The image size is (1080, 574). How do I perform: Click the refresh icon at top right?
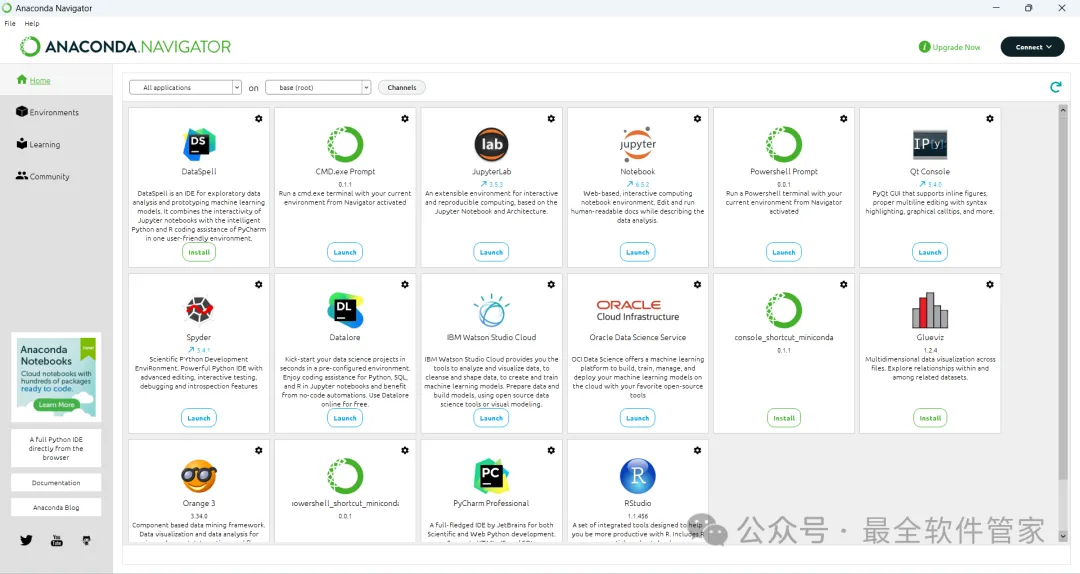click(x=1055, y=87)
